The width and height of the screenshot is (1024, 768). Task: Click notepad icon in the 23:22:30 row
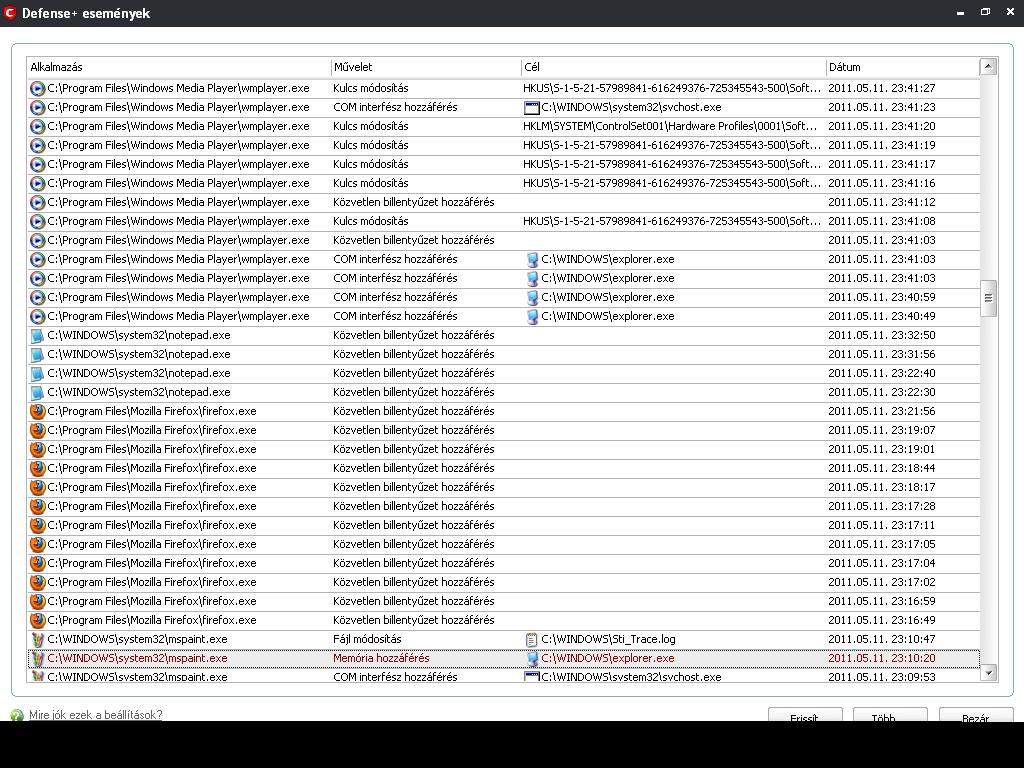pos(38,392)
